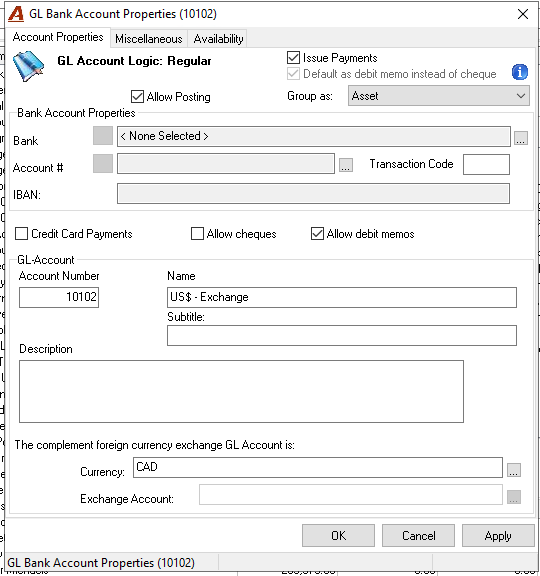Click the Transaction Code input field
Viewport: 540px width, 576px height.
(x=486, y=165)
